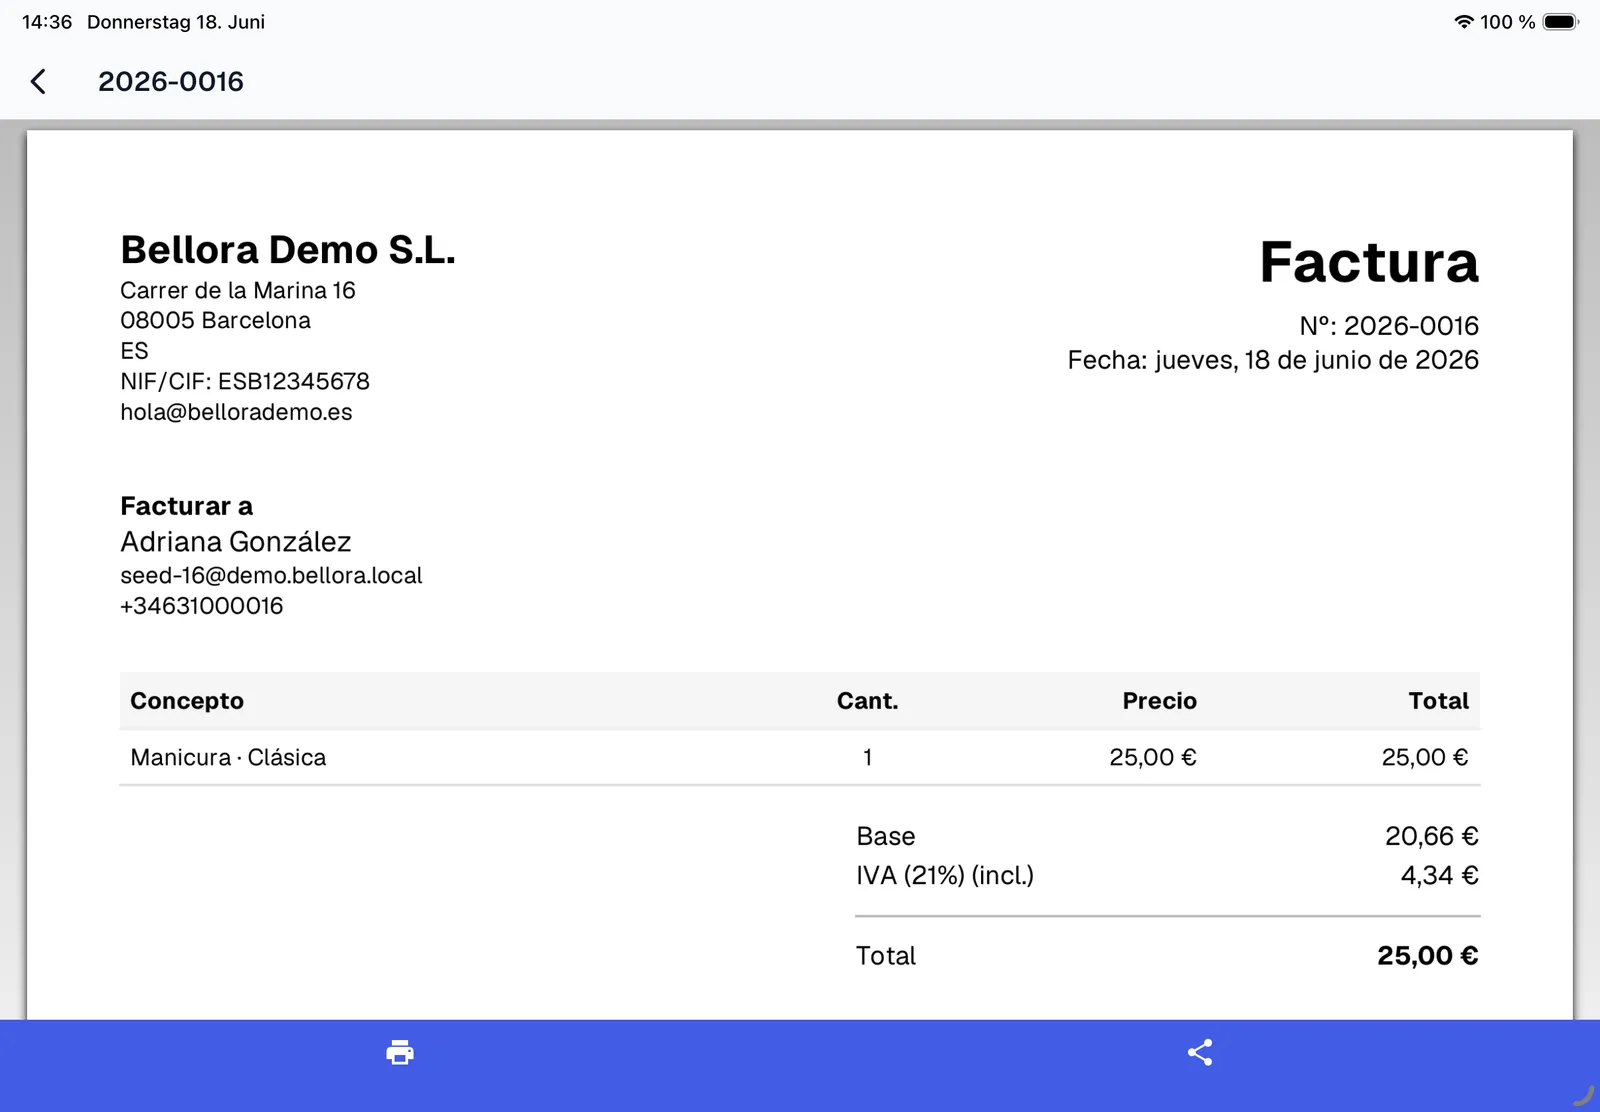
Task: Select the Fecha: jueves, 18 de junio line
Action: (x=1273, y=360)
